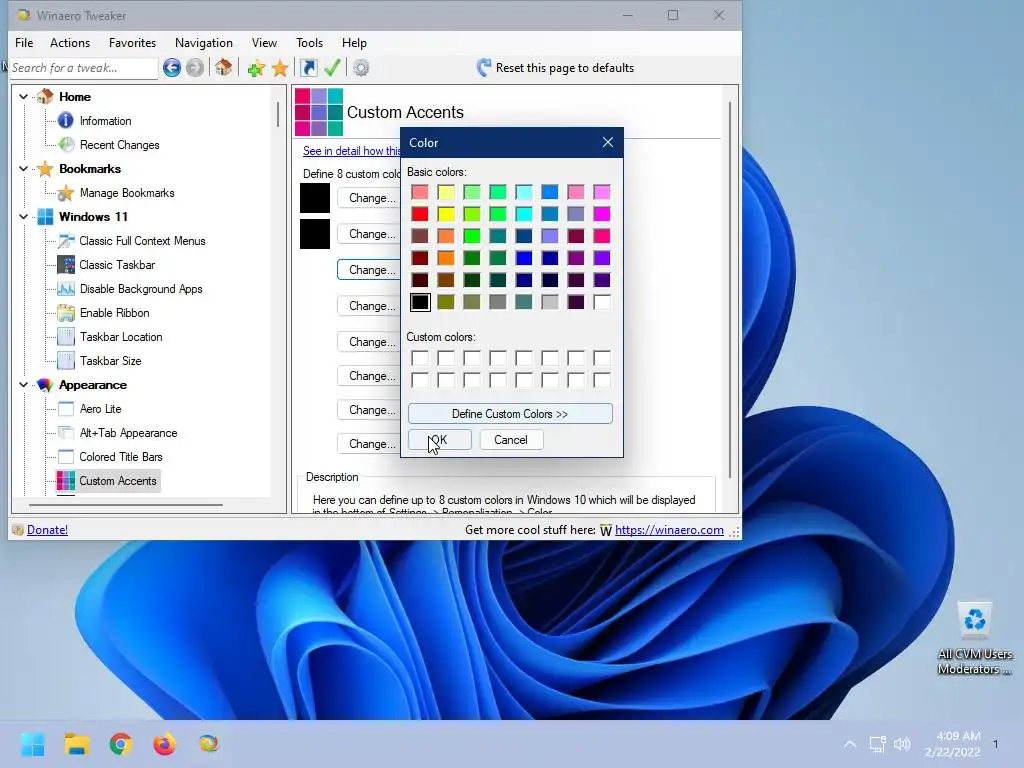Click Cancel in the Color dialog
This screenshot has height=768, width=1024.
point(511,440)
